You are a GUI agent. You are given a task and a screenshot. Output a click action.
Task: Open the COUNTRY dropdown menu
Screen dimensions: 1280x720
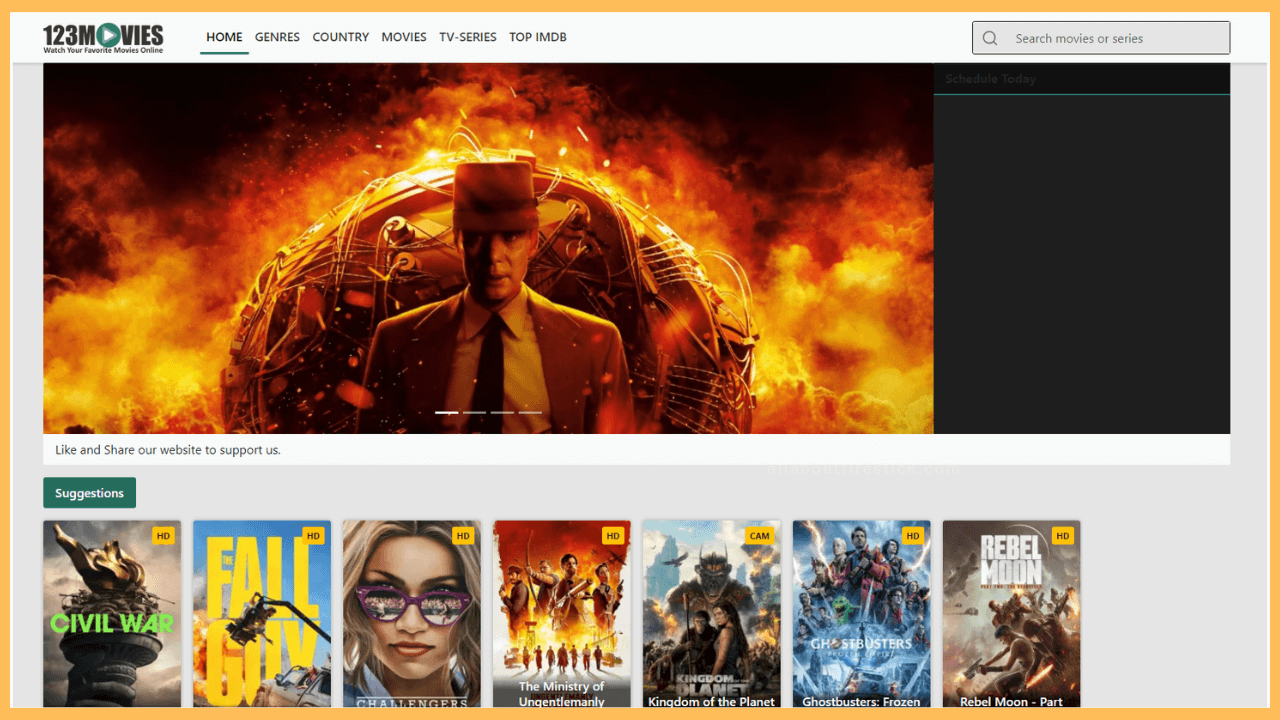coord(340,37)
